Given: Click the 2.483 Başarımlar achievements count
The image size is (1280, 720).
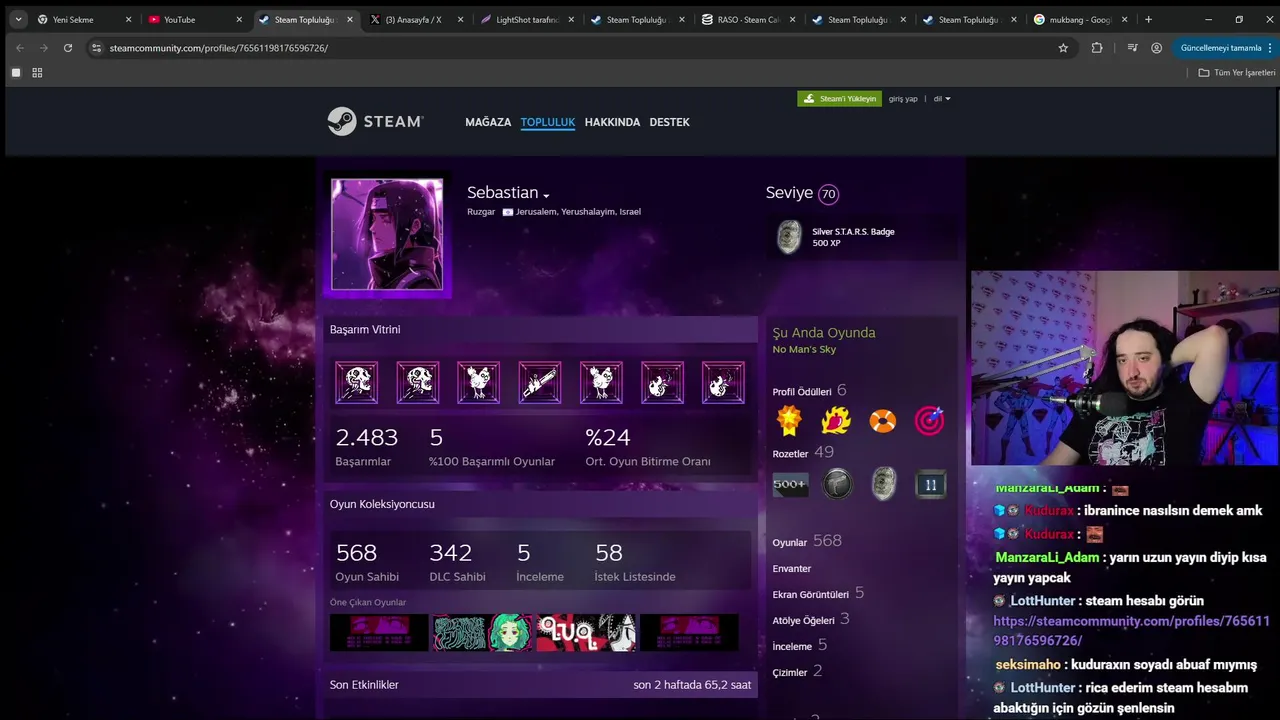Looking at the screenshot, I should click(x=366, y=447).
